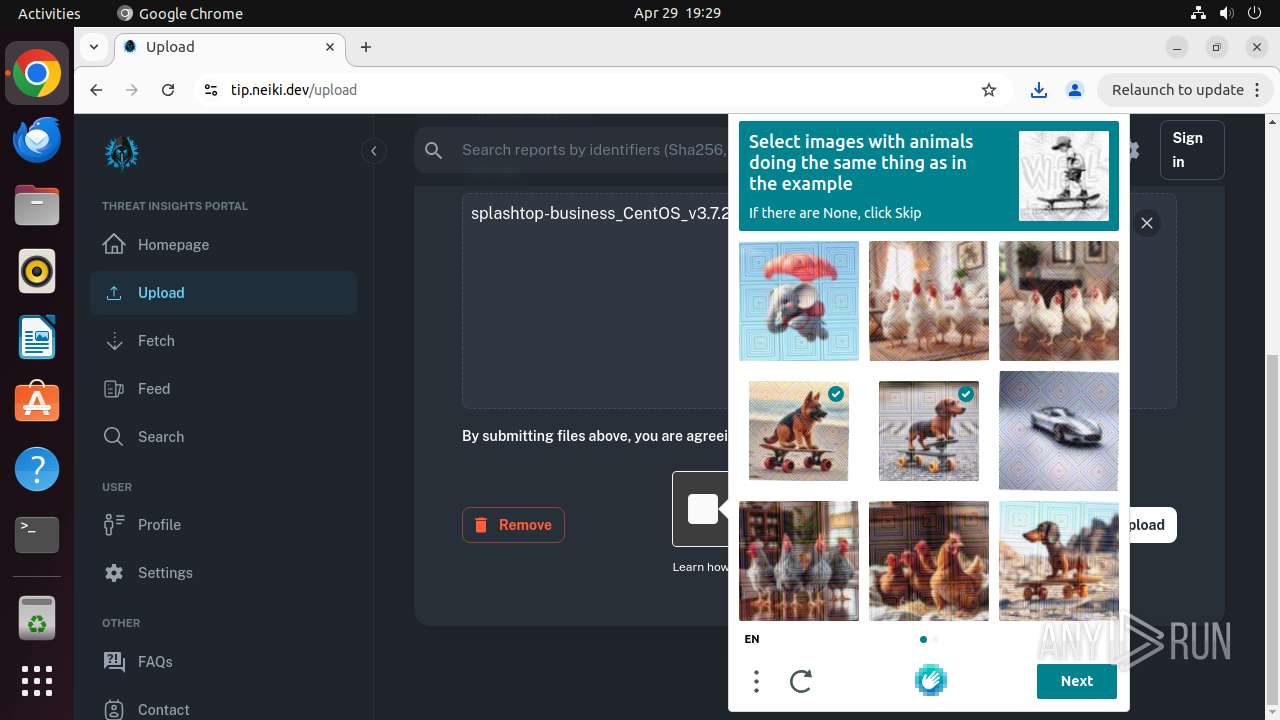Screen dimensions: 1280x720
Task: Open Ubuntu Software from dock
Action: pos(37,403)
